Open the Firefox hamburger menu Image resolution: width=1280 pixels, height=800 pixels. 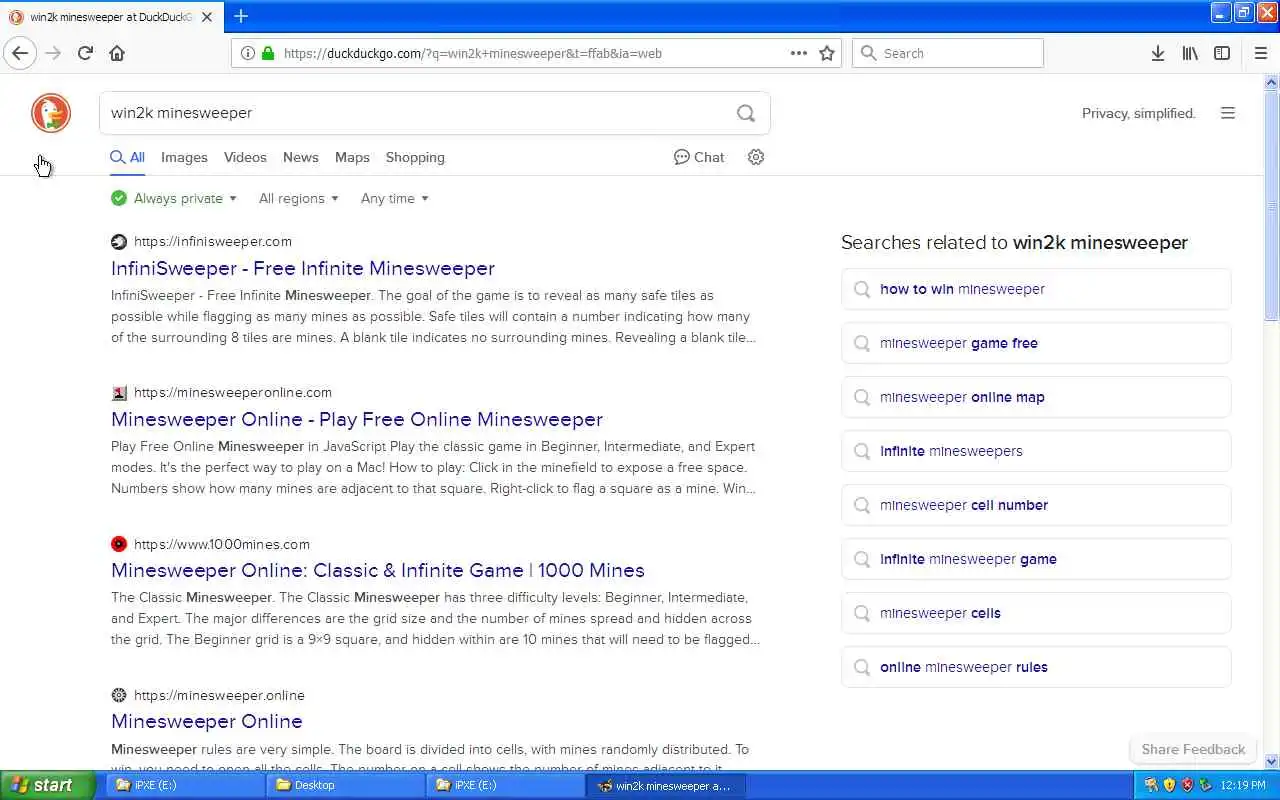[x=1260, y=53]
